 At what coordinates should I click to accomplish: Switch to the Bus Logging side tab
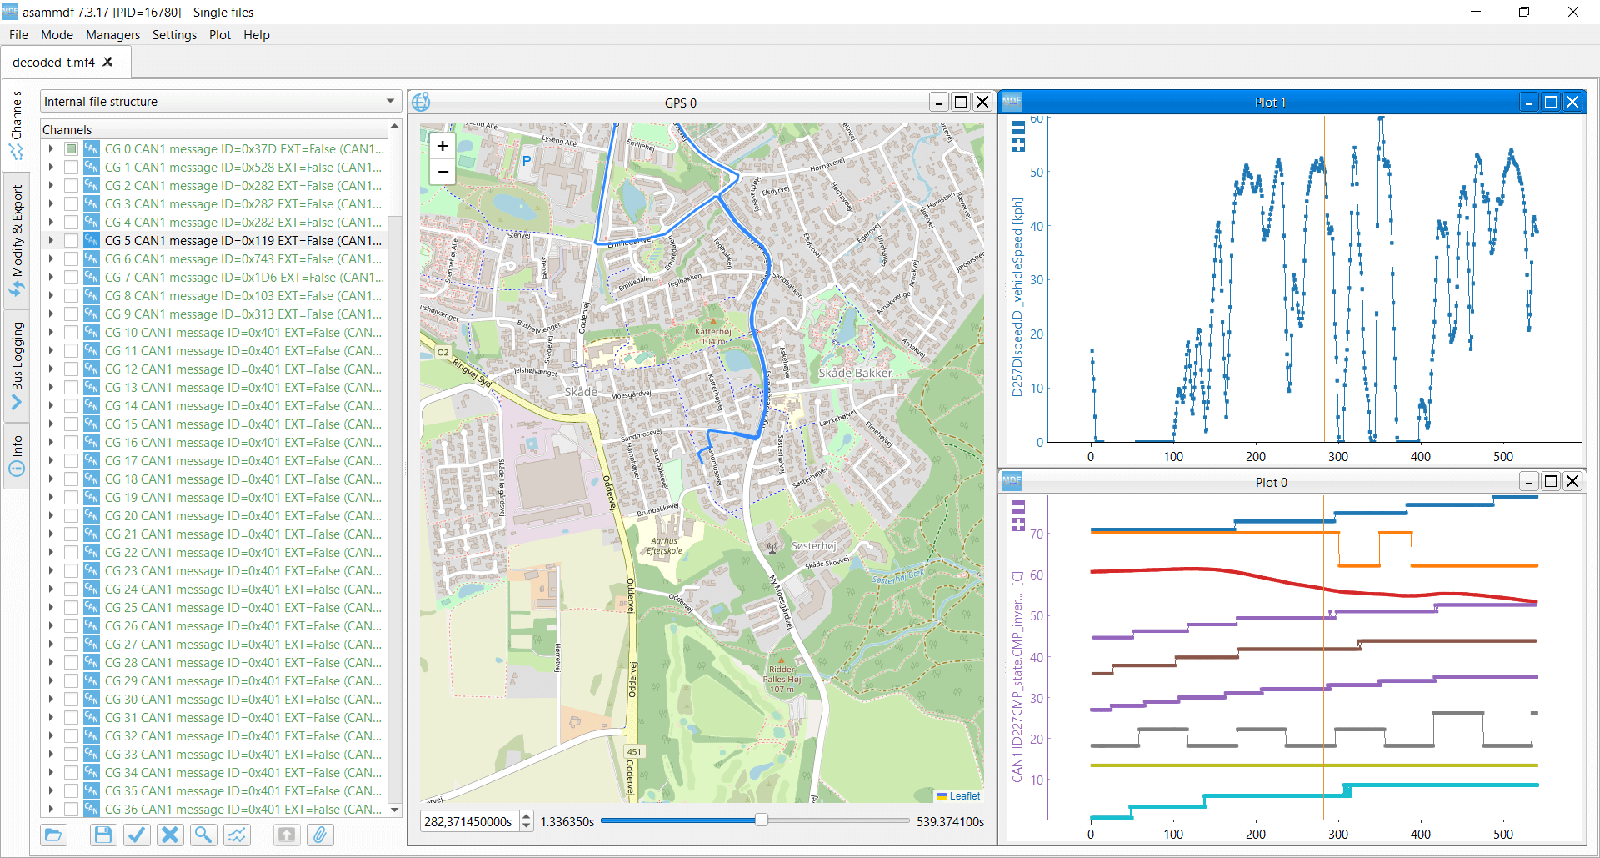tap(16, 365)
